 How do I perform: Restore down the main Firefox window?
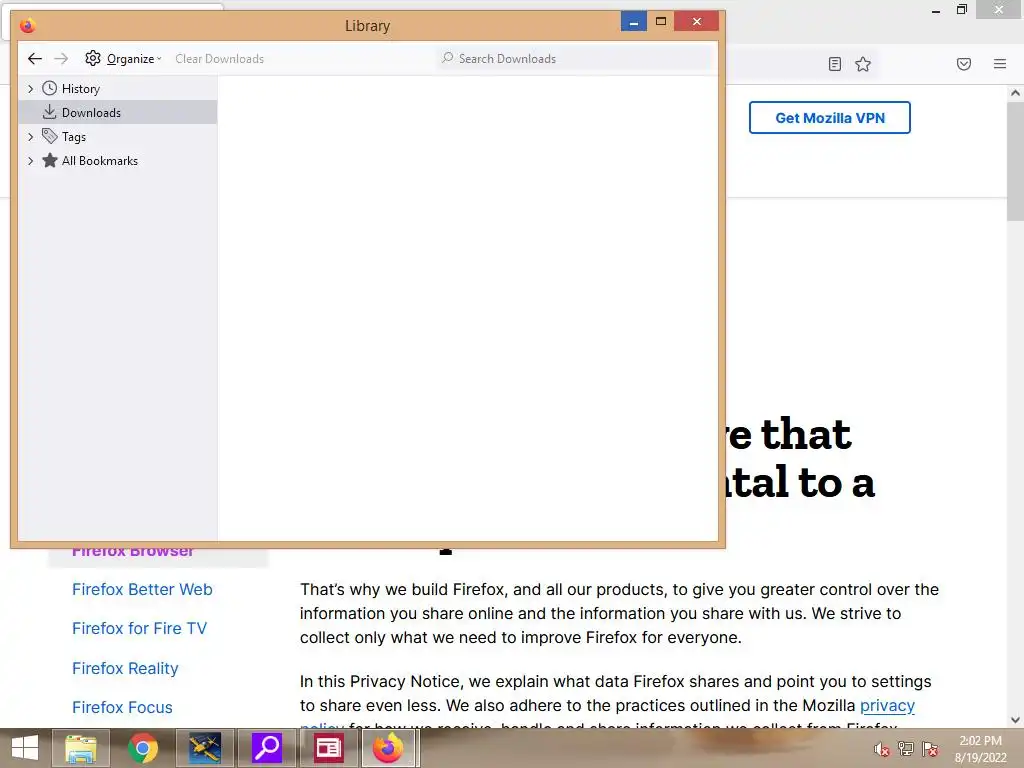[x=961, y=10]
